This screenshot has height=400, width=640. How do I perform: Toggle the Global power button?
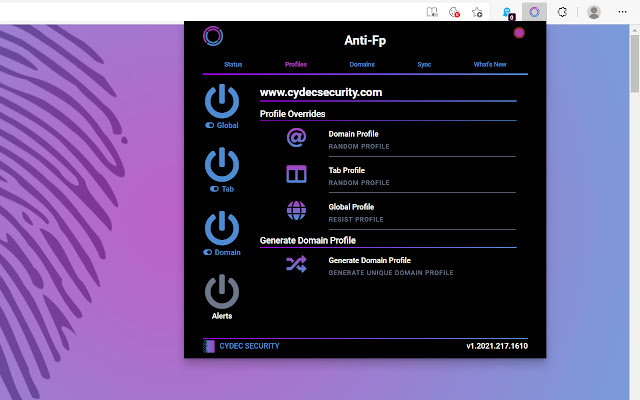(x=222, y=101)
